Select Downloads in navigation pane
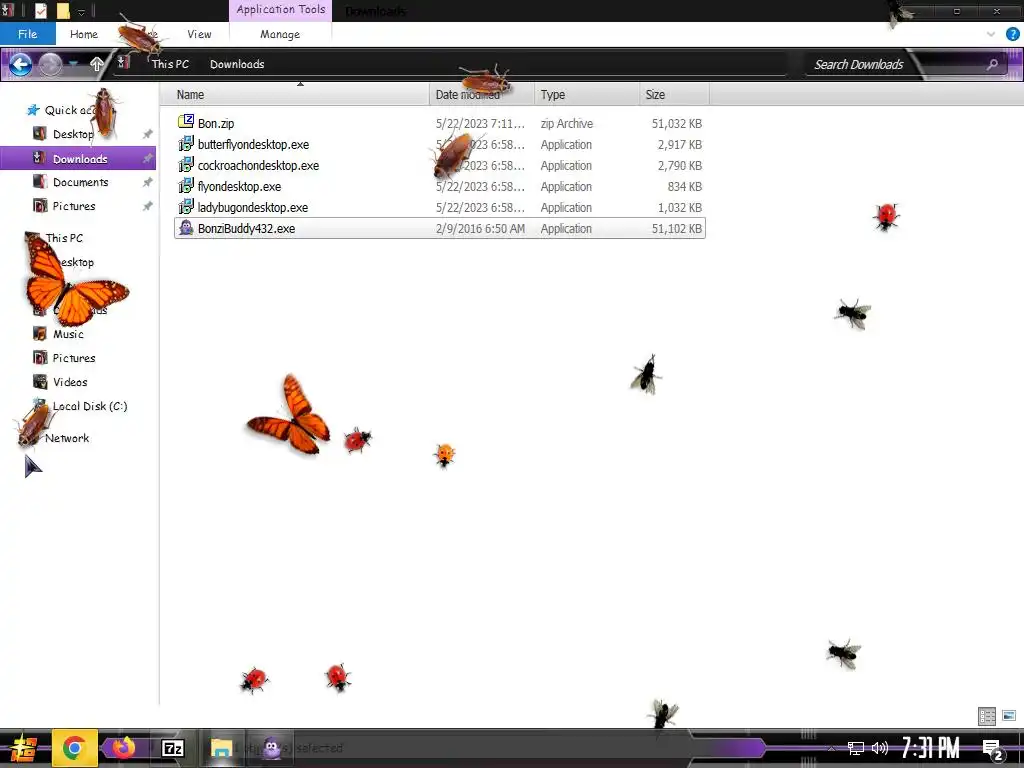Viewport: 1024px width, 768px height. pyautogui.click(x=78, y=159)
